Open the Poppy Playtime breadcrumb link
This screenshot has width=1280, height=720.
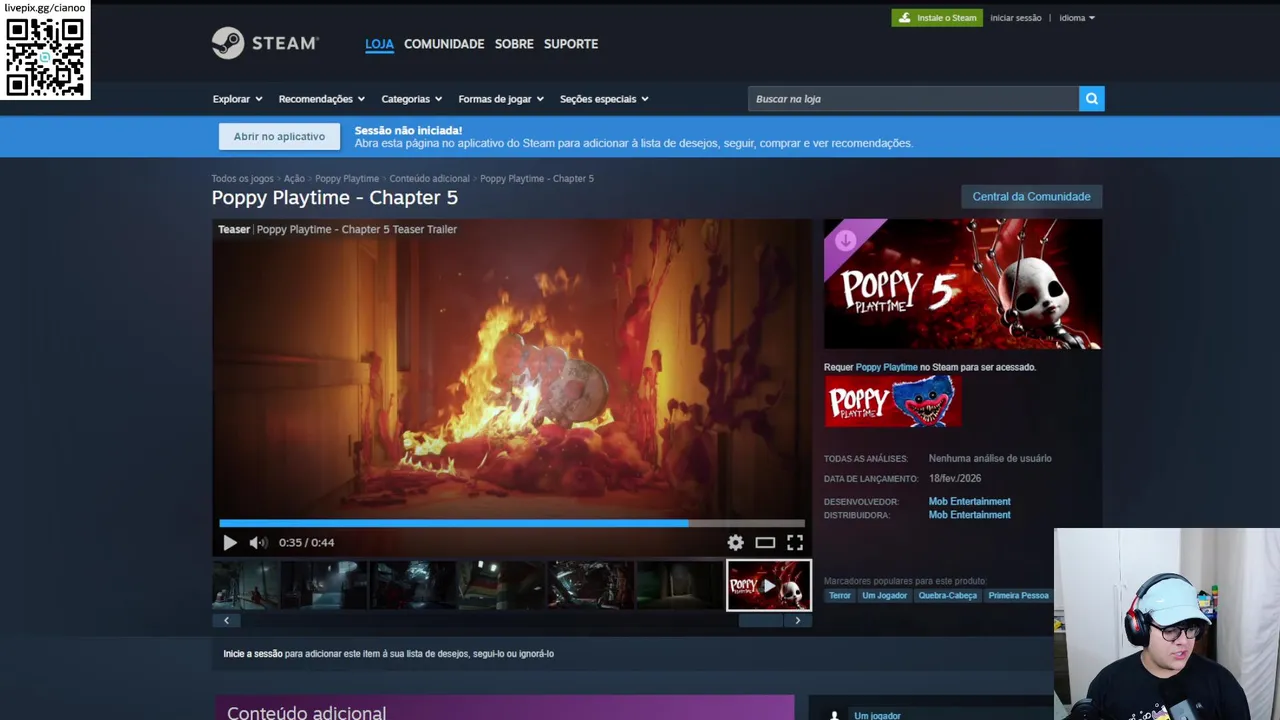[347, 179]
